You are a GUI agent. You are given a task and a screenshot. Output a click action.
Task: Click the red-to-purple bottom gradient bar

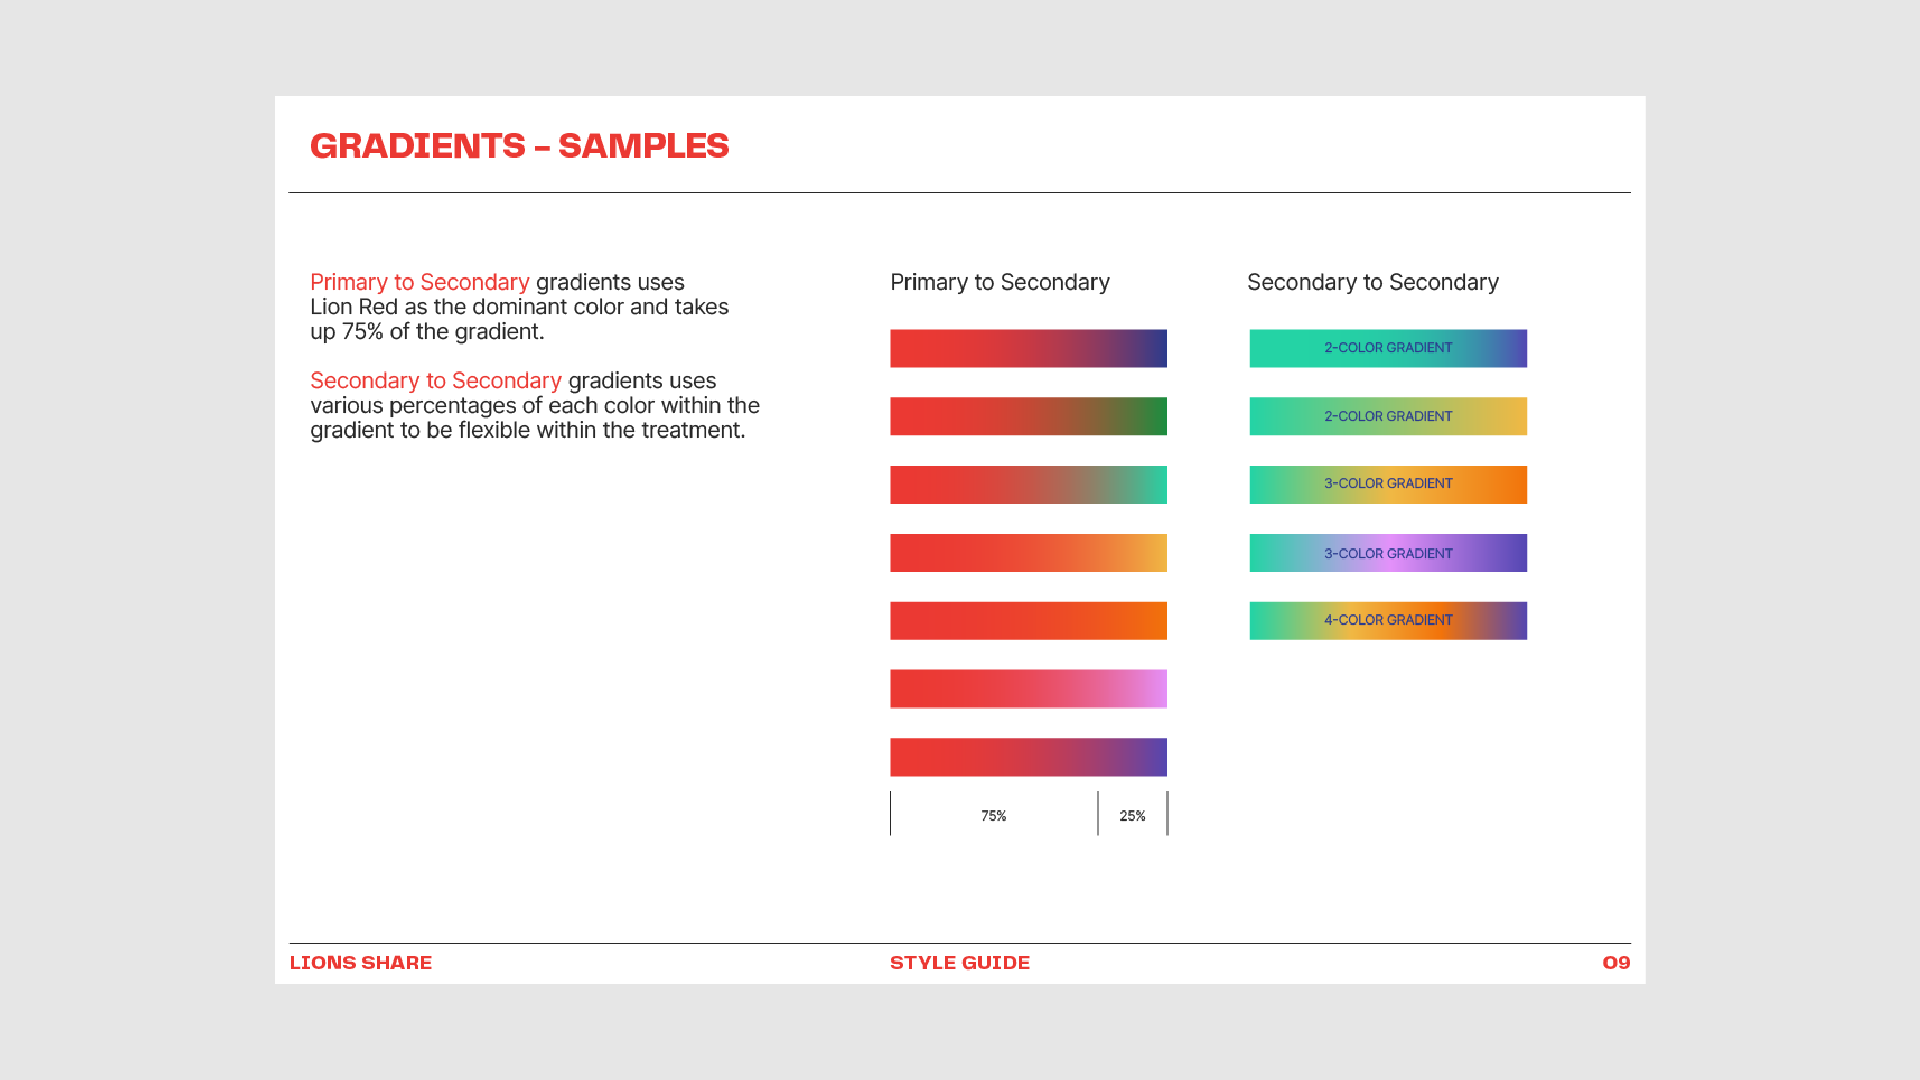tap(1028, 757)
